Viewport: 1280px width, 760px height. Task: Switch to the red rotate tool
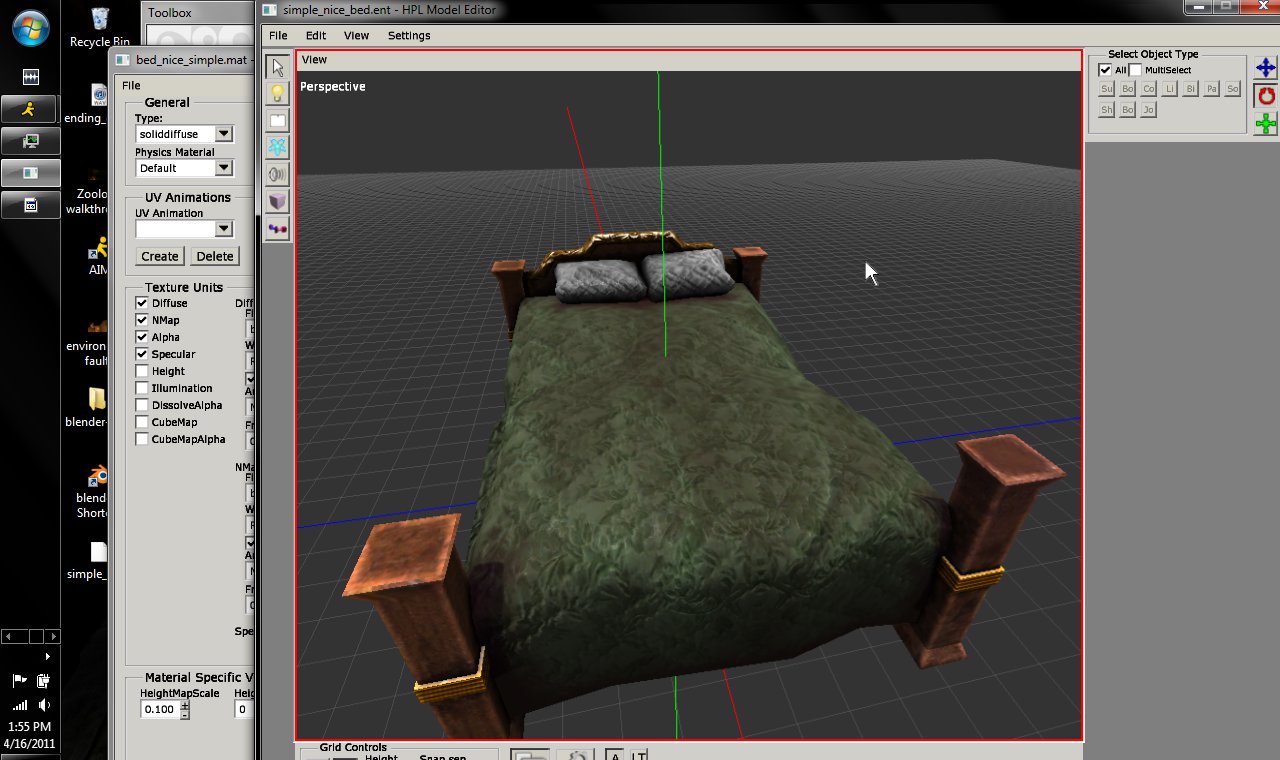(1266, 96)
